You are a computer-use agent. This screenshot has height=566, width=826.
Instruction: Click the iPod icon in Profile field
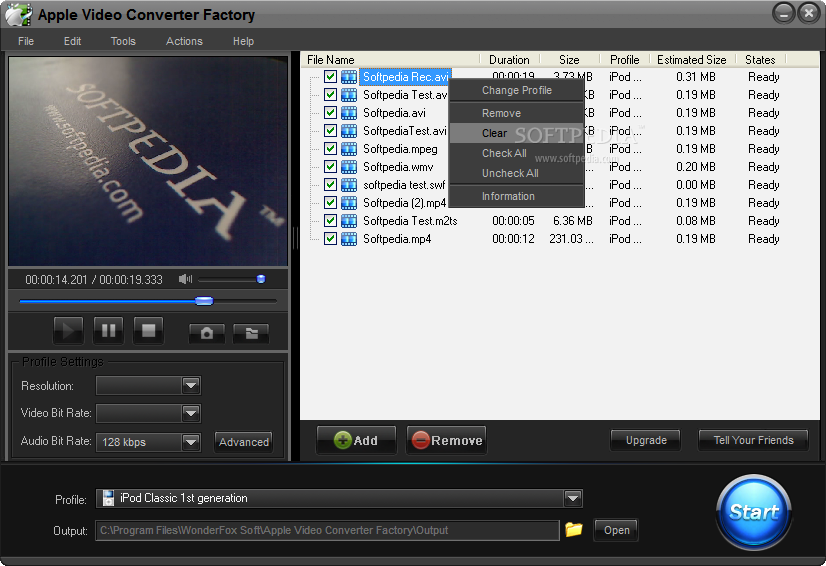108,498
